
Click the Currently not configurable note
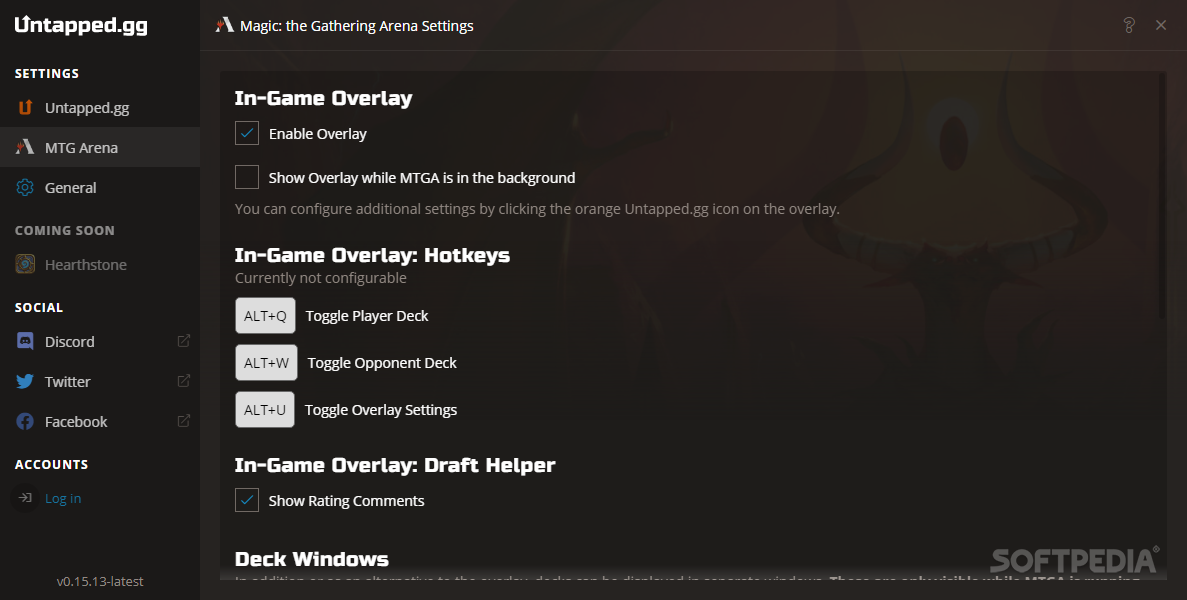pos(321,278)
